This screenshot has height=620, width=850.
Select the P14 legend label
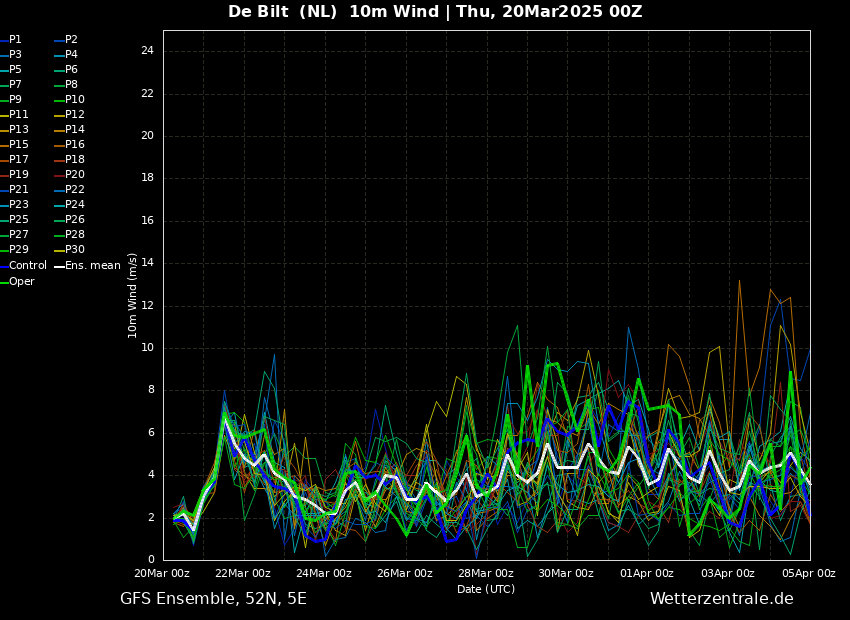(69, 130)
